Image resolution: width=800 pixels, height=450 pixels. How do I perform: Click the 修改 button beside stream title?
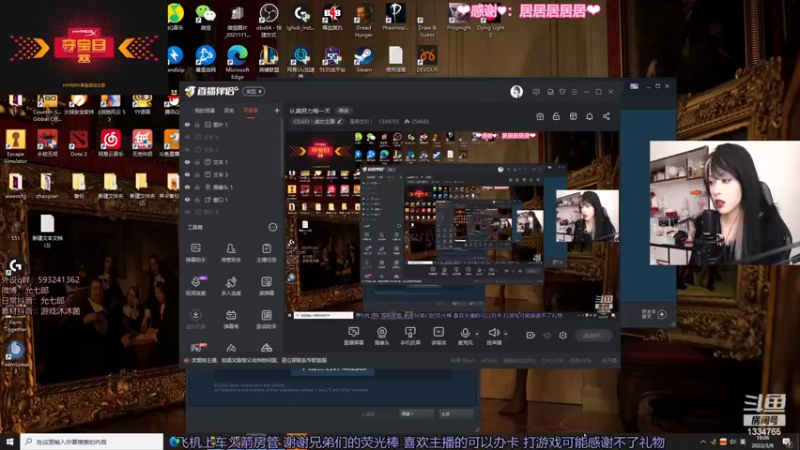[x=344, y=110]
